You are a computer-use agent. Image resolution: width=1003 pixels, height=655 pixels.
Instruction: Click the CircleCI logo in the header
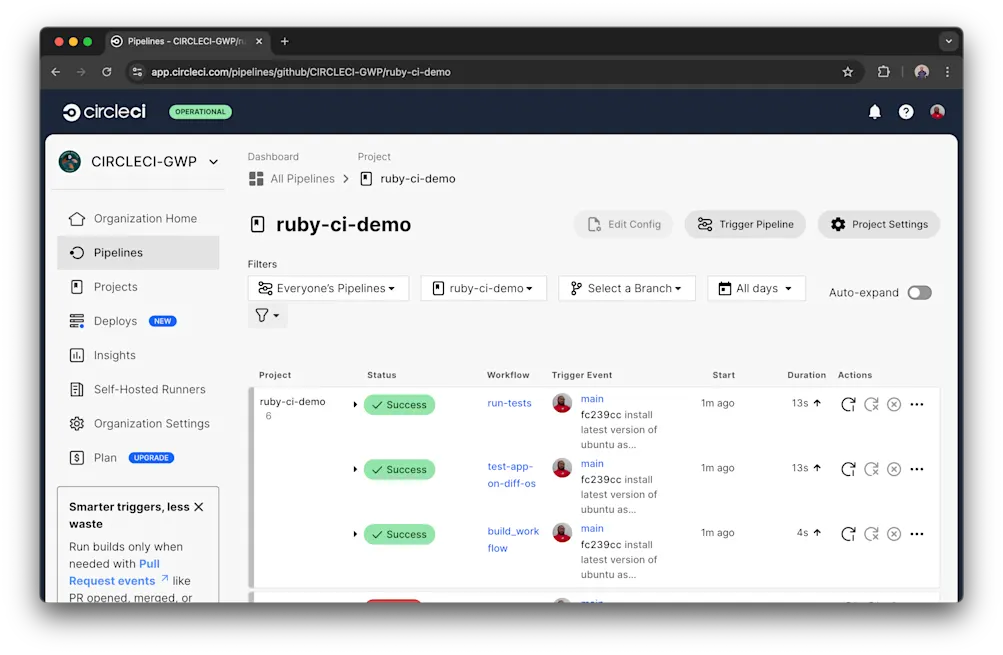pos(103,111)
